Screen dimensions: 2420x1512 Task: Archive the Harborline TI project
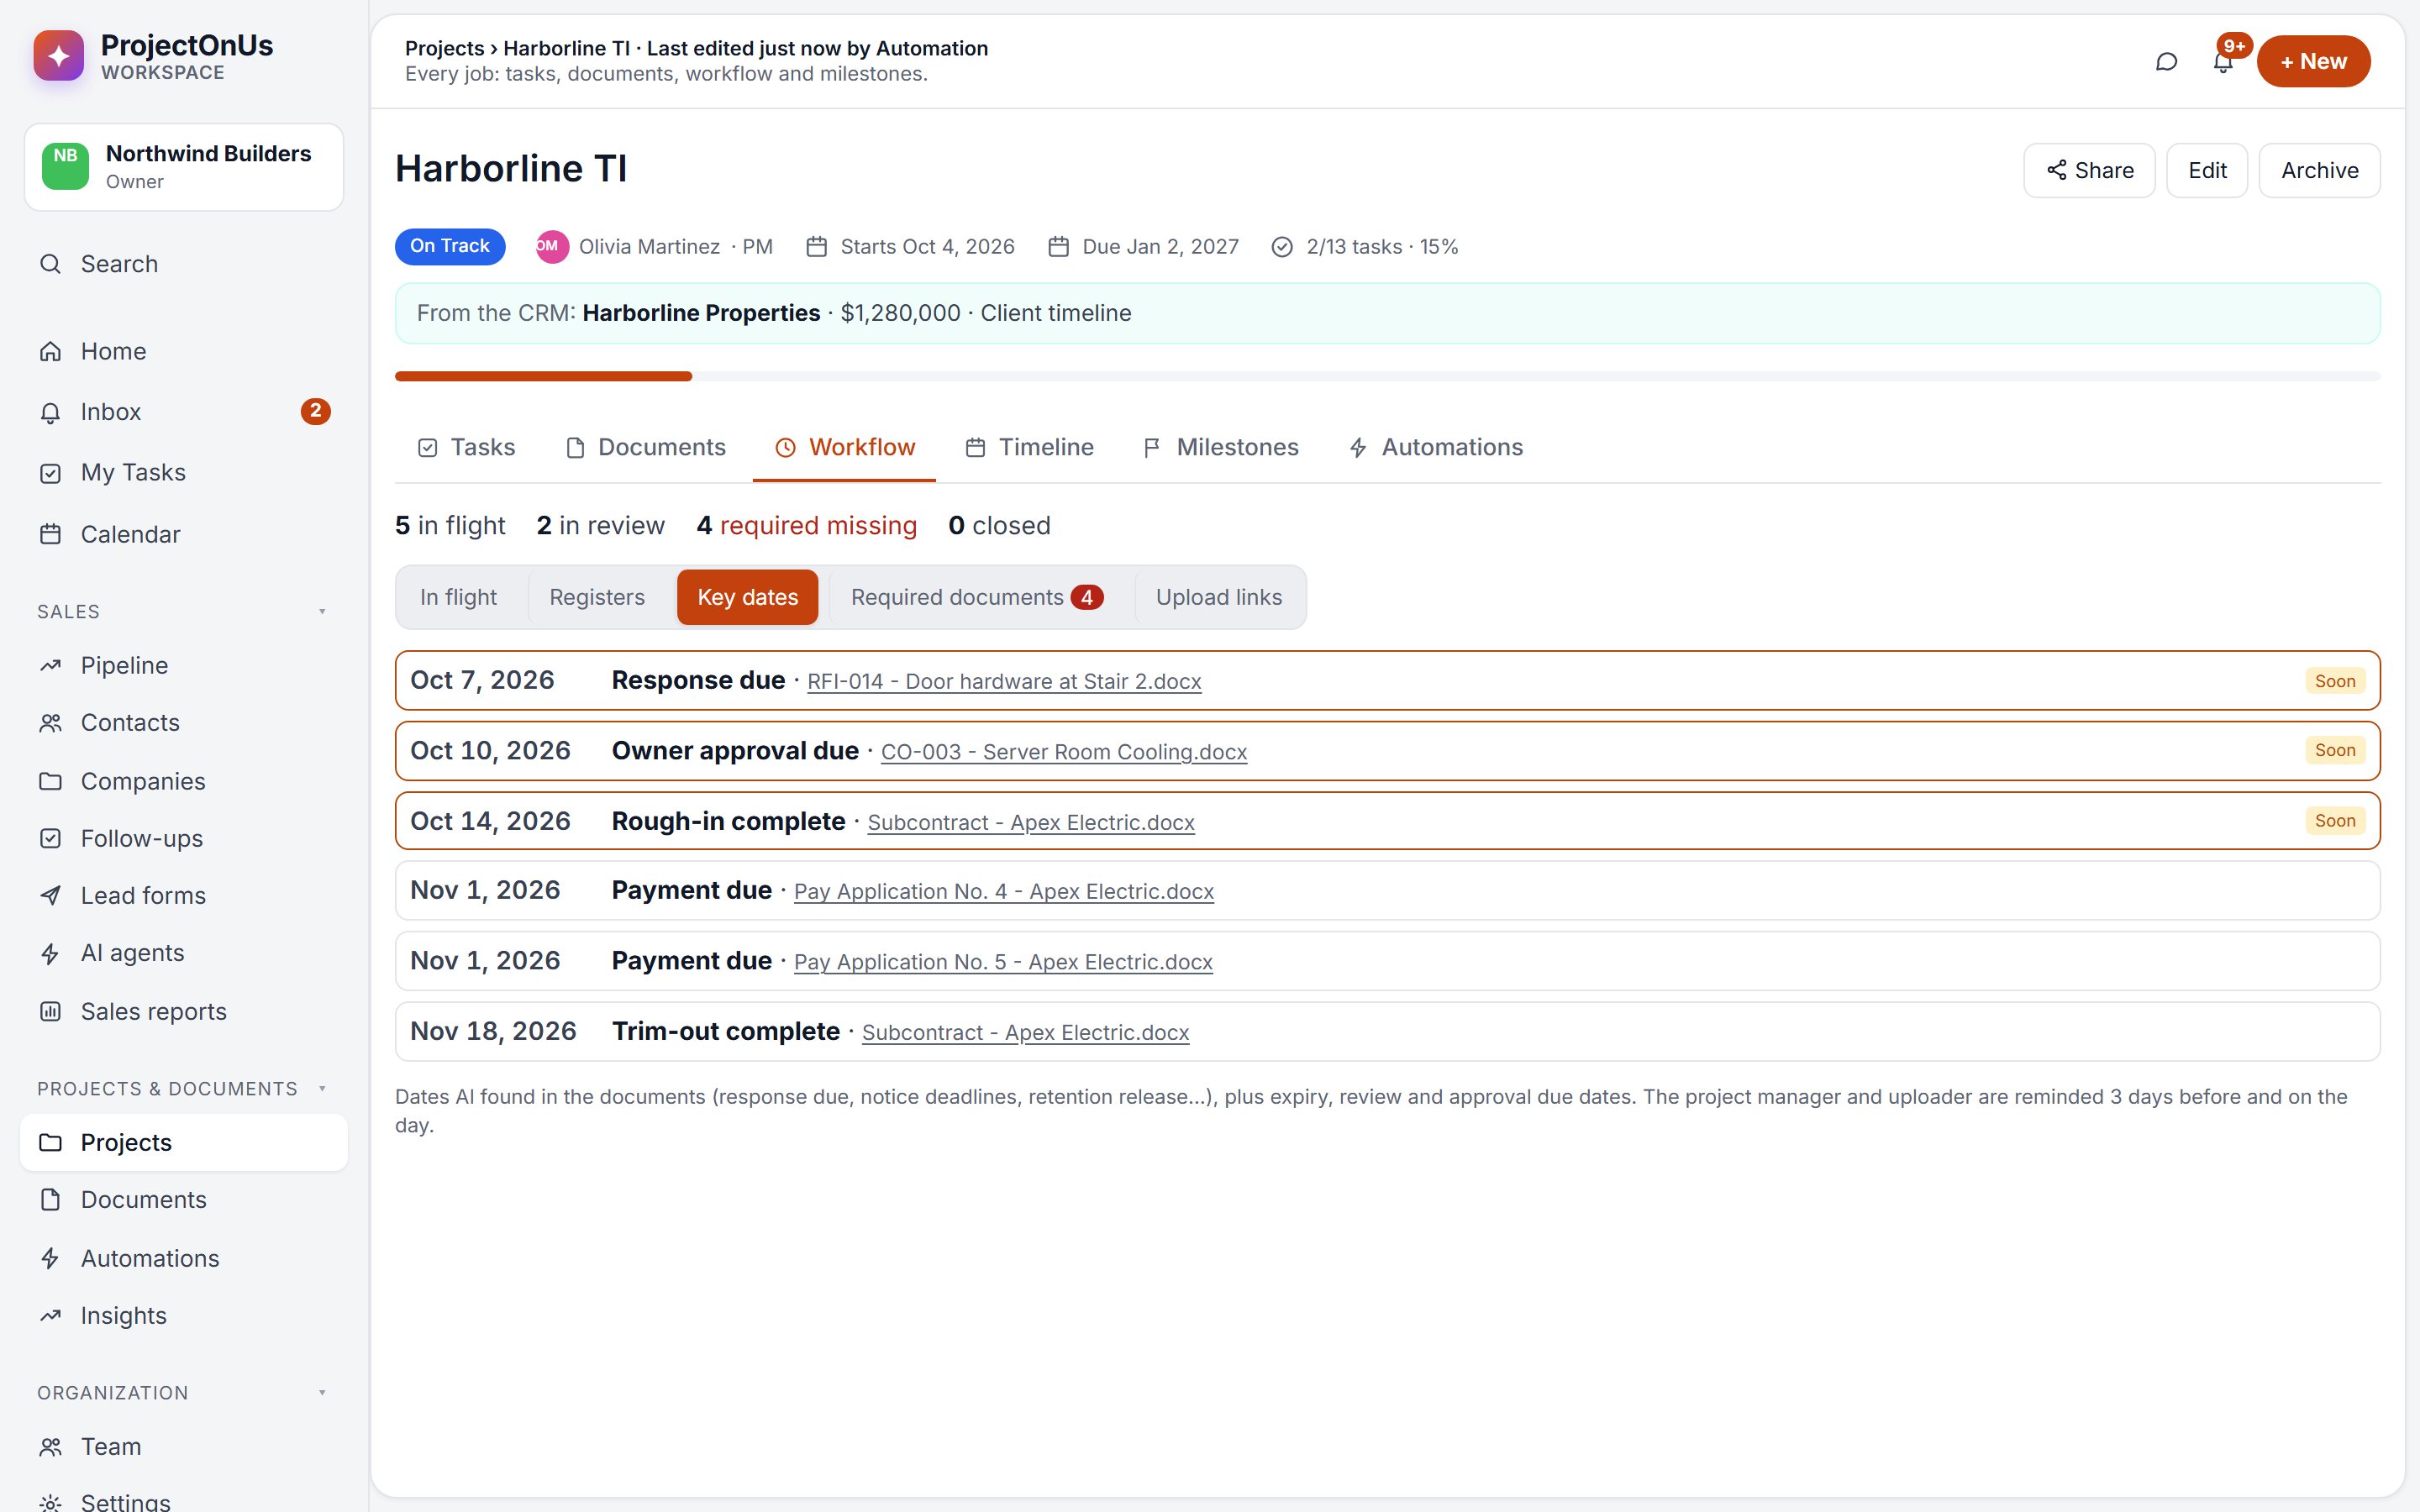pyautogui.click(x=2319, y=171)
